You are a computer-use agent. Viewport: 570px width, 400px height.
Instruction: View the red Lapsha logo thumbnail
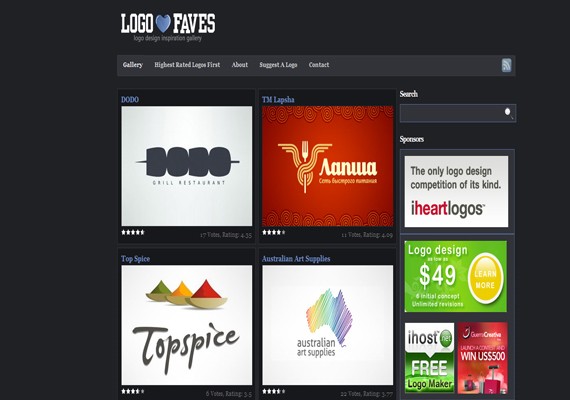[x=328, y=166]
